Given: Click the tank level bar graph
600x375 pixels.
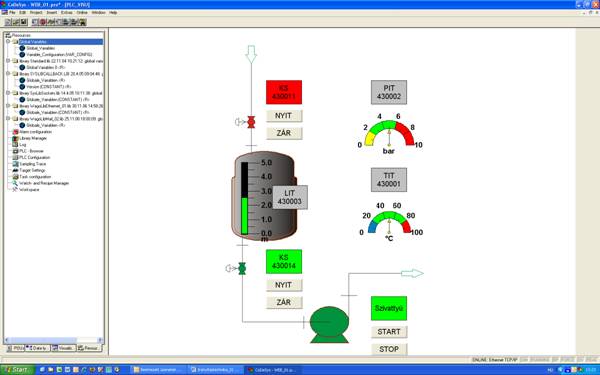Looking at the screenshot, I should pos(245,198).
